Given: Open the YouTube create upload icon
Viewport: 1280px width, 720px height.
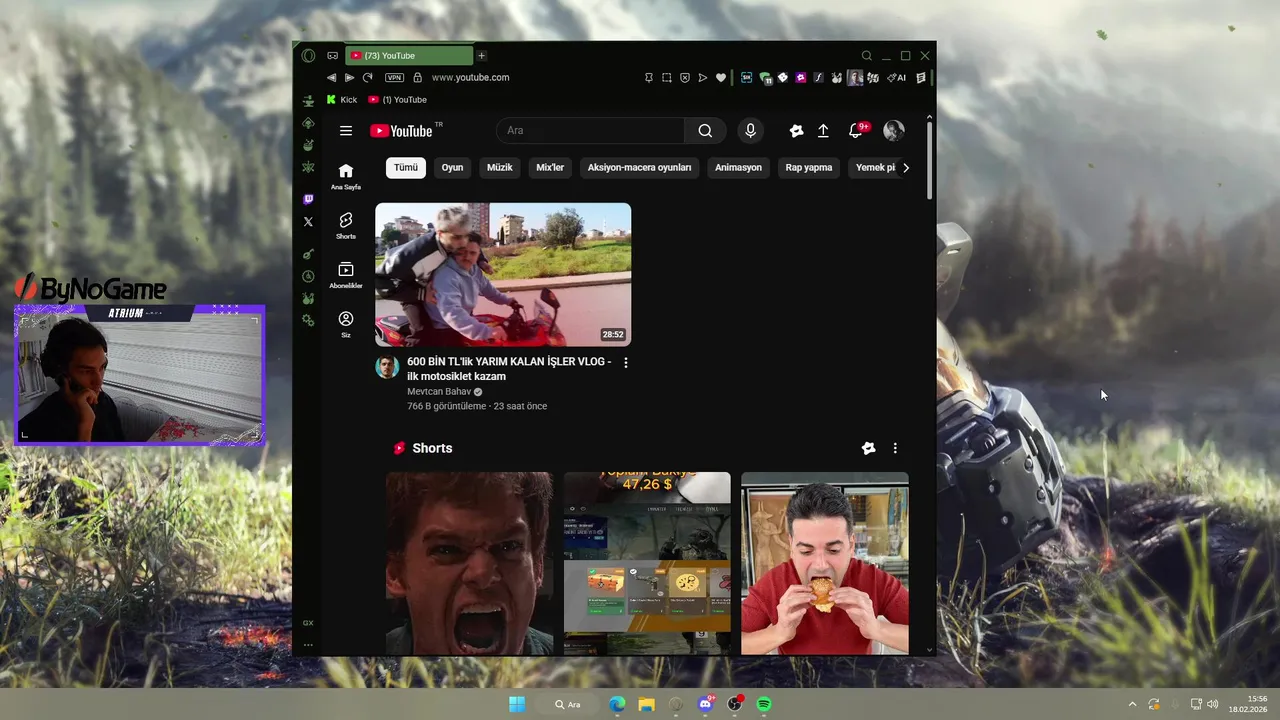Looking at the screenshot, I should tap(823, 131).
